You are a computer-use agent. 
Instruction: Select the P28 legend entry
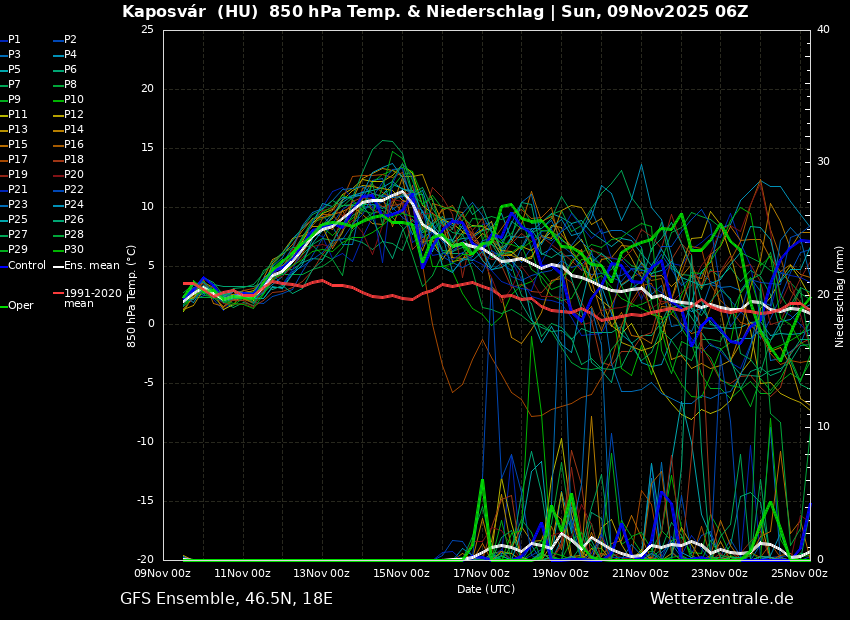click(x=73, y=235)
